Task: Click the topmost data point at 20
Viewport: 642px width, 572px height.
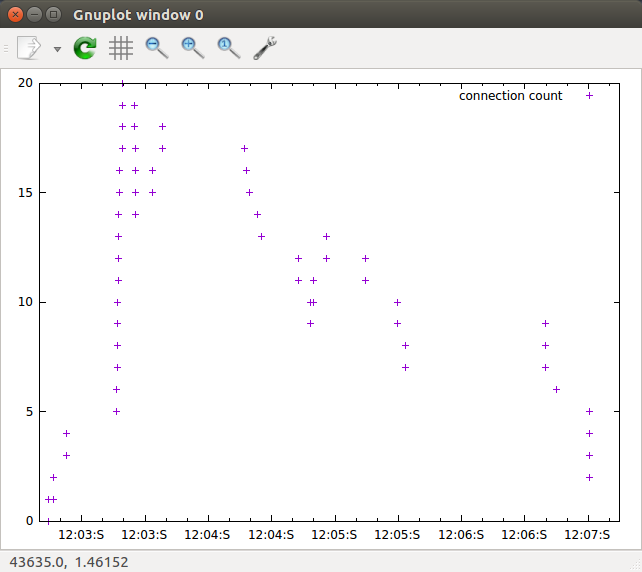Action: [x=122, y=83]
